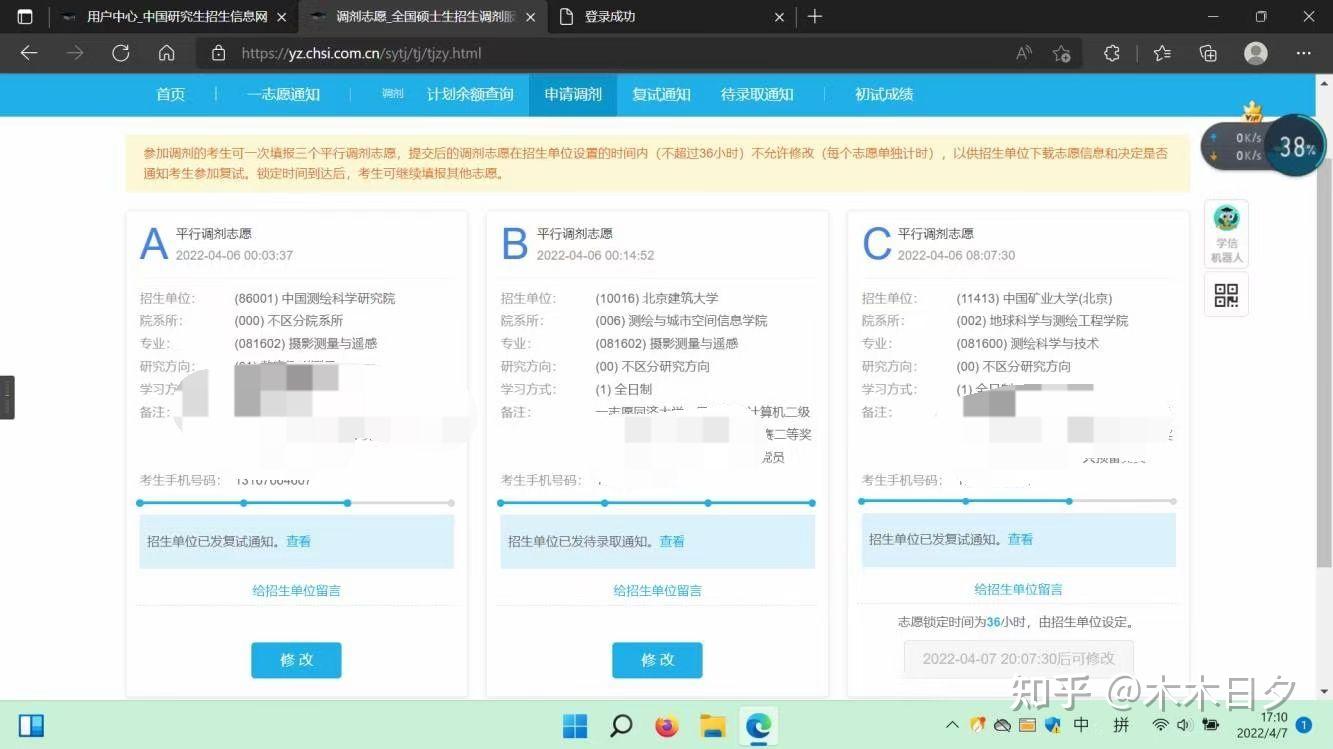Viewport: 1333px width, 749px height.
Task: Select the 申请调剂 navigation item
Action: click(573, 94)
